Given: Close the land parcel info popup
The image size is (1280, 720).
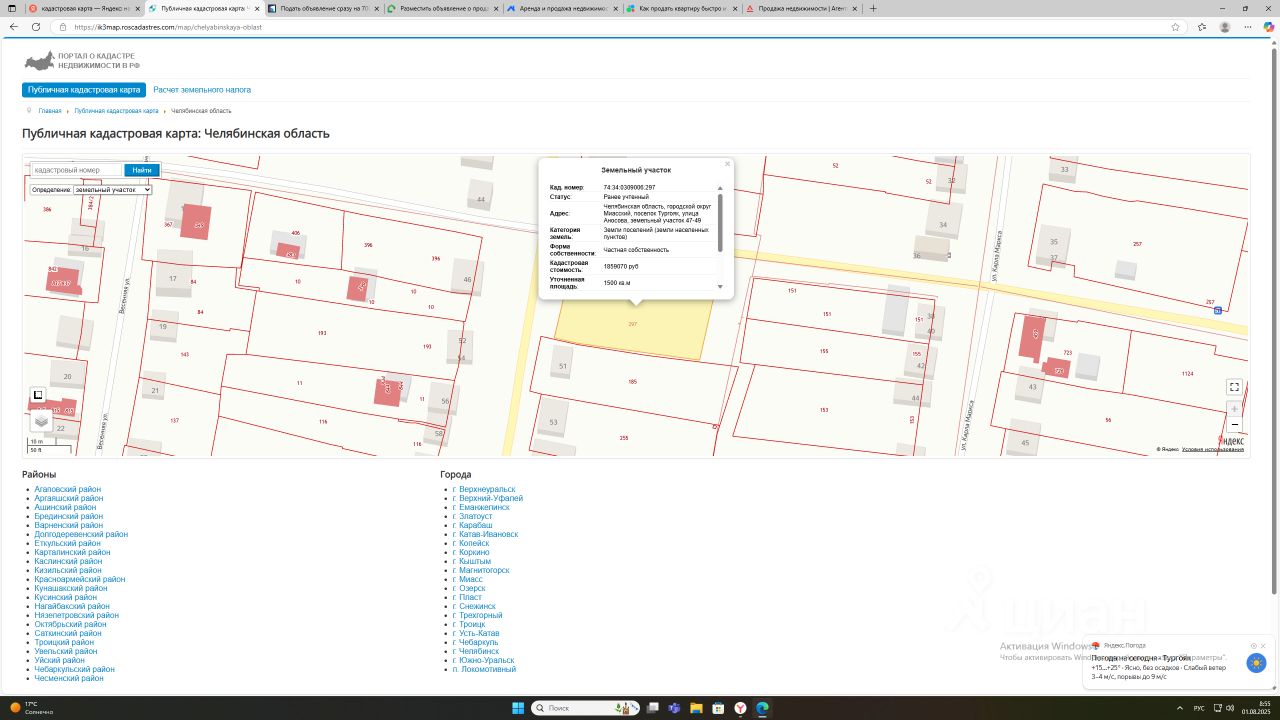Looking at the screenshot, I should [x=727, y=164].
